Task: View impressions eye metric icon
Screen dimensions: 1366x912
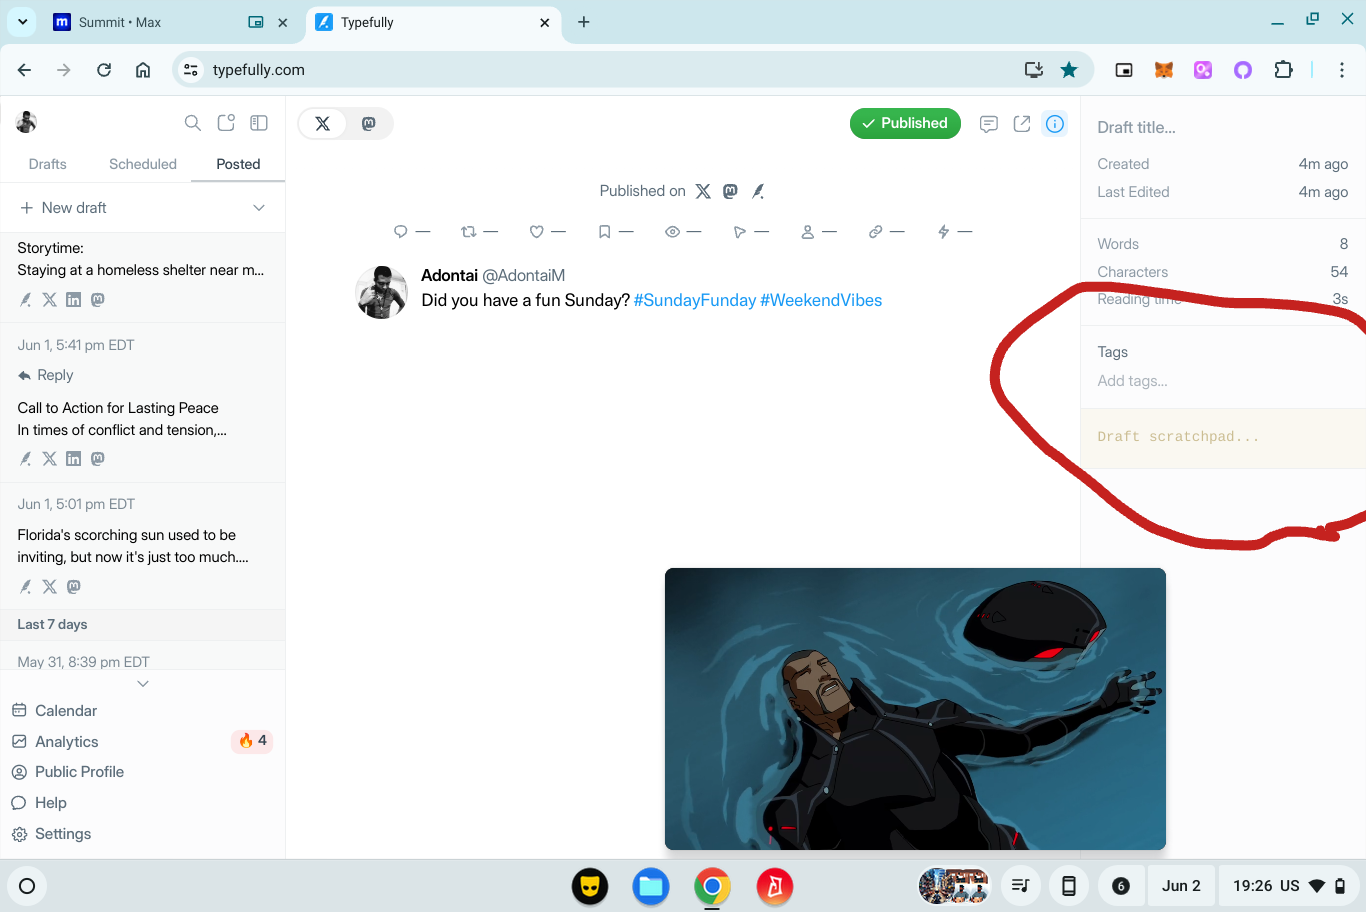Action: [x=672, y=232]
